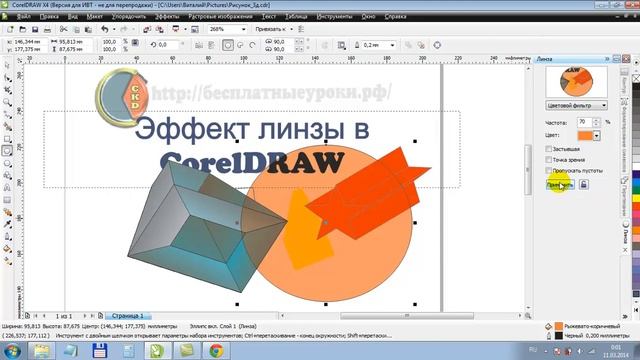The width and height of the screenshot is (640, 360).
Task: Enable the Пропускать пустоты checkbox
Action: click(549, 170)
